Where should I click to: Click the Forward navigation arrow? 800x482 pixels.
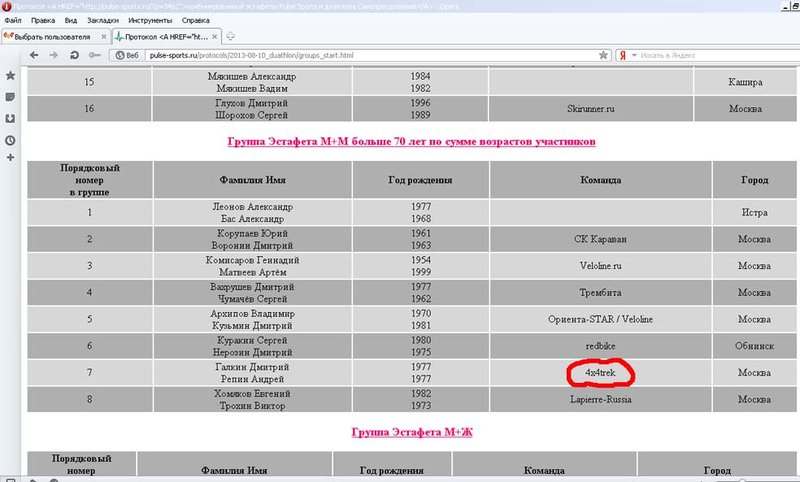click(53, 54)
